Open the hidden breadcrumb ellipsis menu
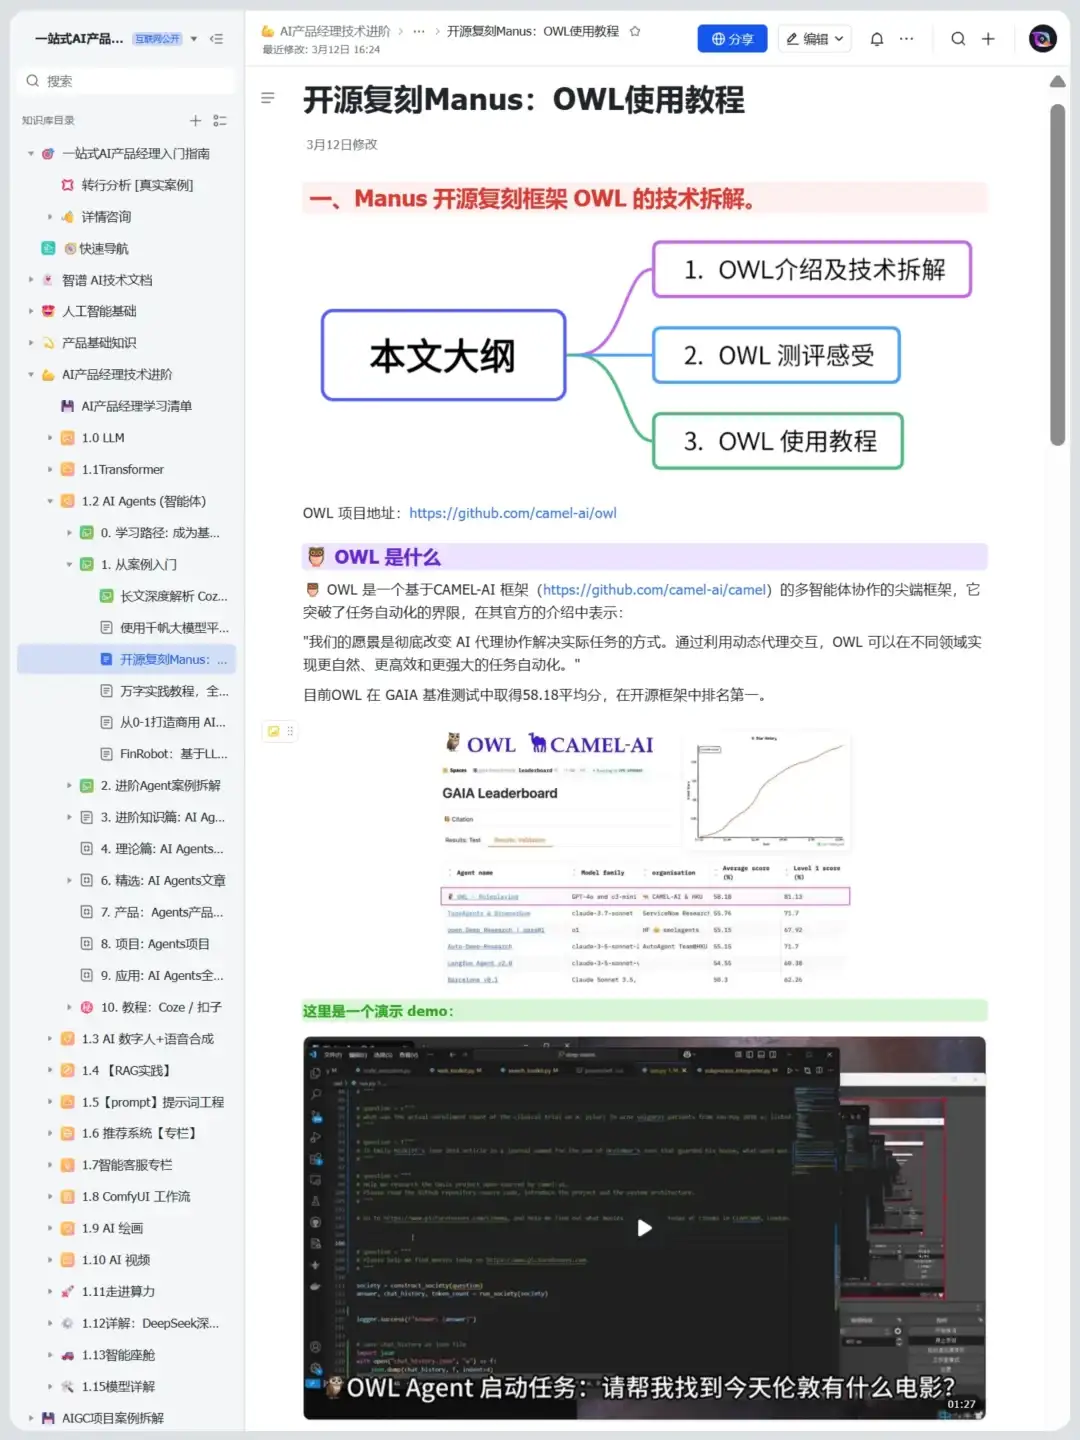This screenshot has height=1440, width=1080. click(x=419, y=31)
